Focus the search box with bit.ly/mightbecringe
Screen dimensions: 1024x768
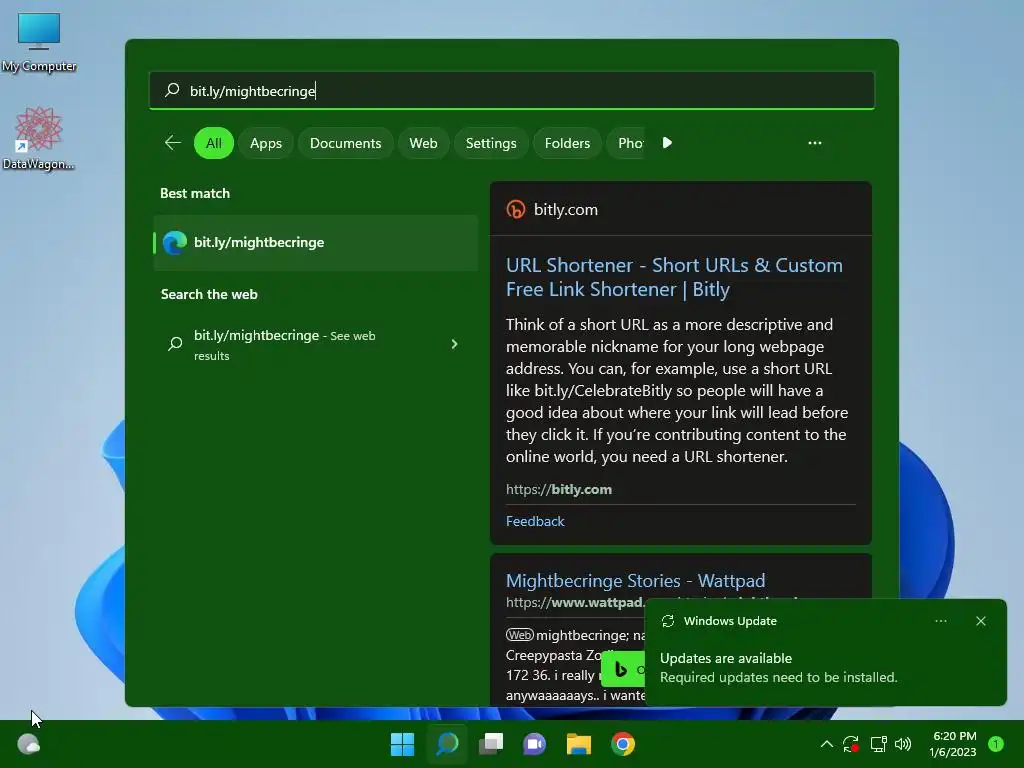(512, 90)
